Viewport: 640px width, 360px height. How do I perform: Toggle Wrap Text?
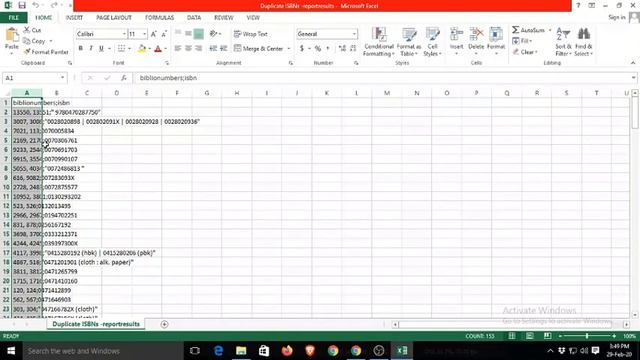tap(251, 34)
